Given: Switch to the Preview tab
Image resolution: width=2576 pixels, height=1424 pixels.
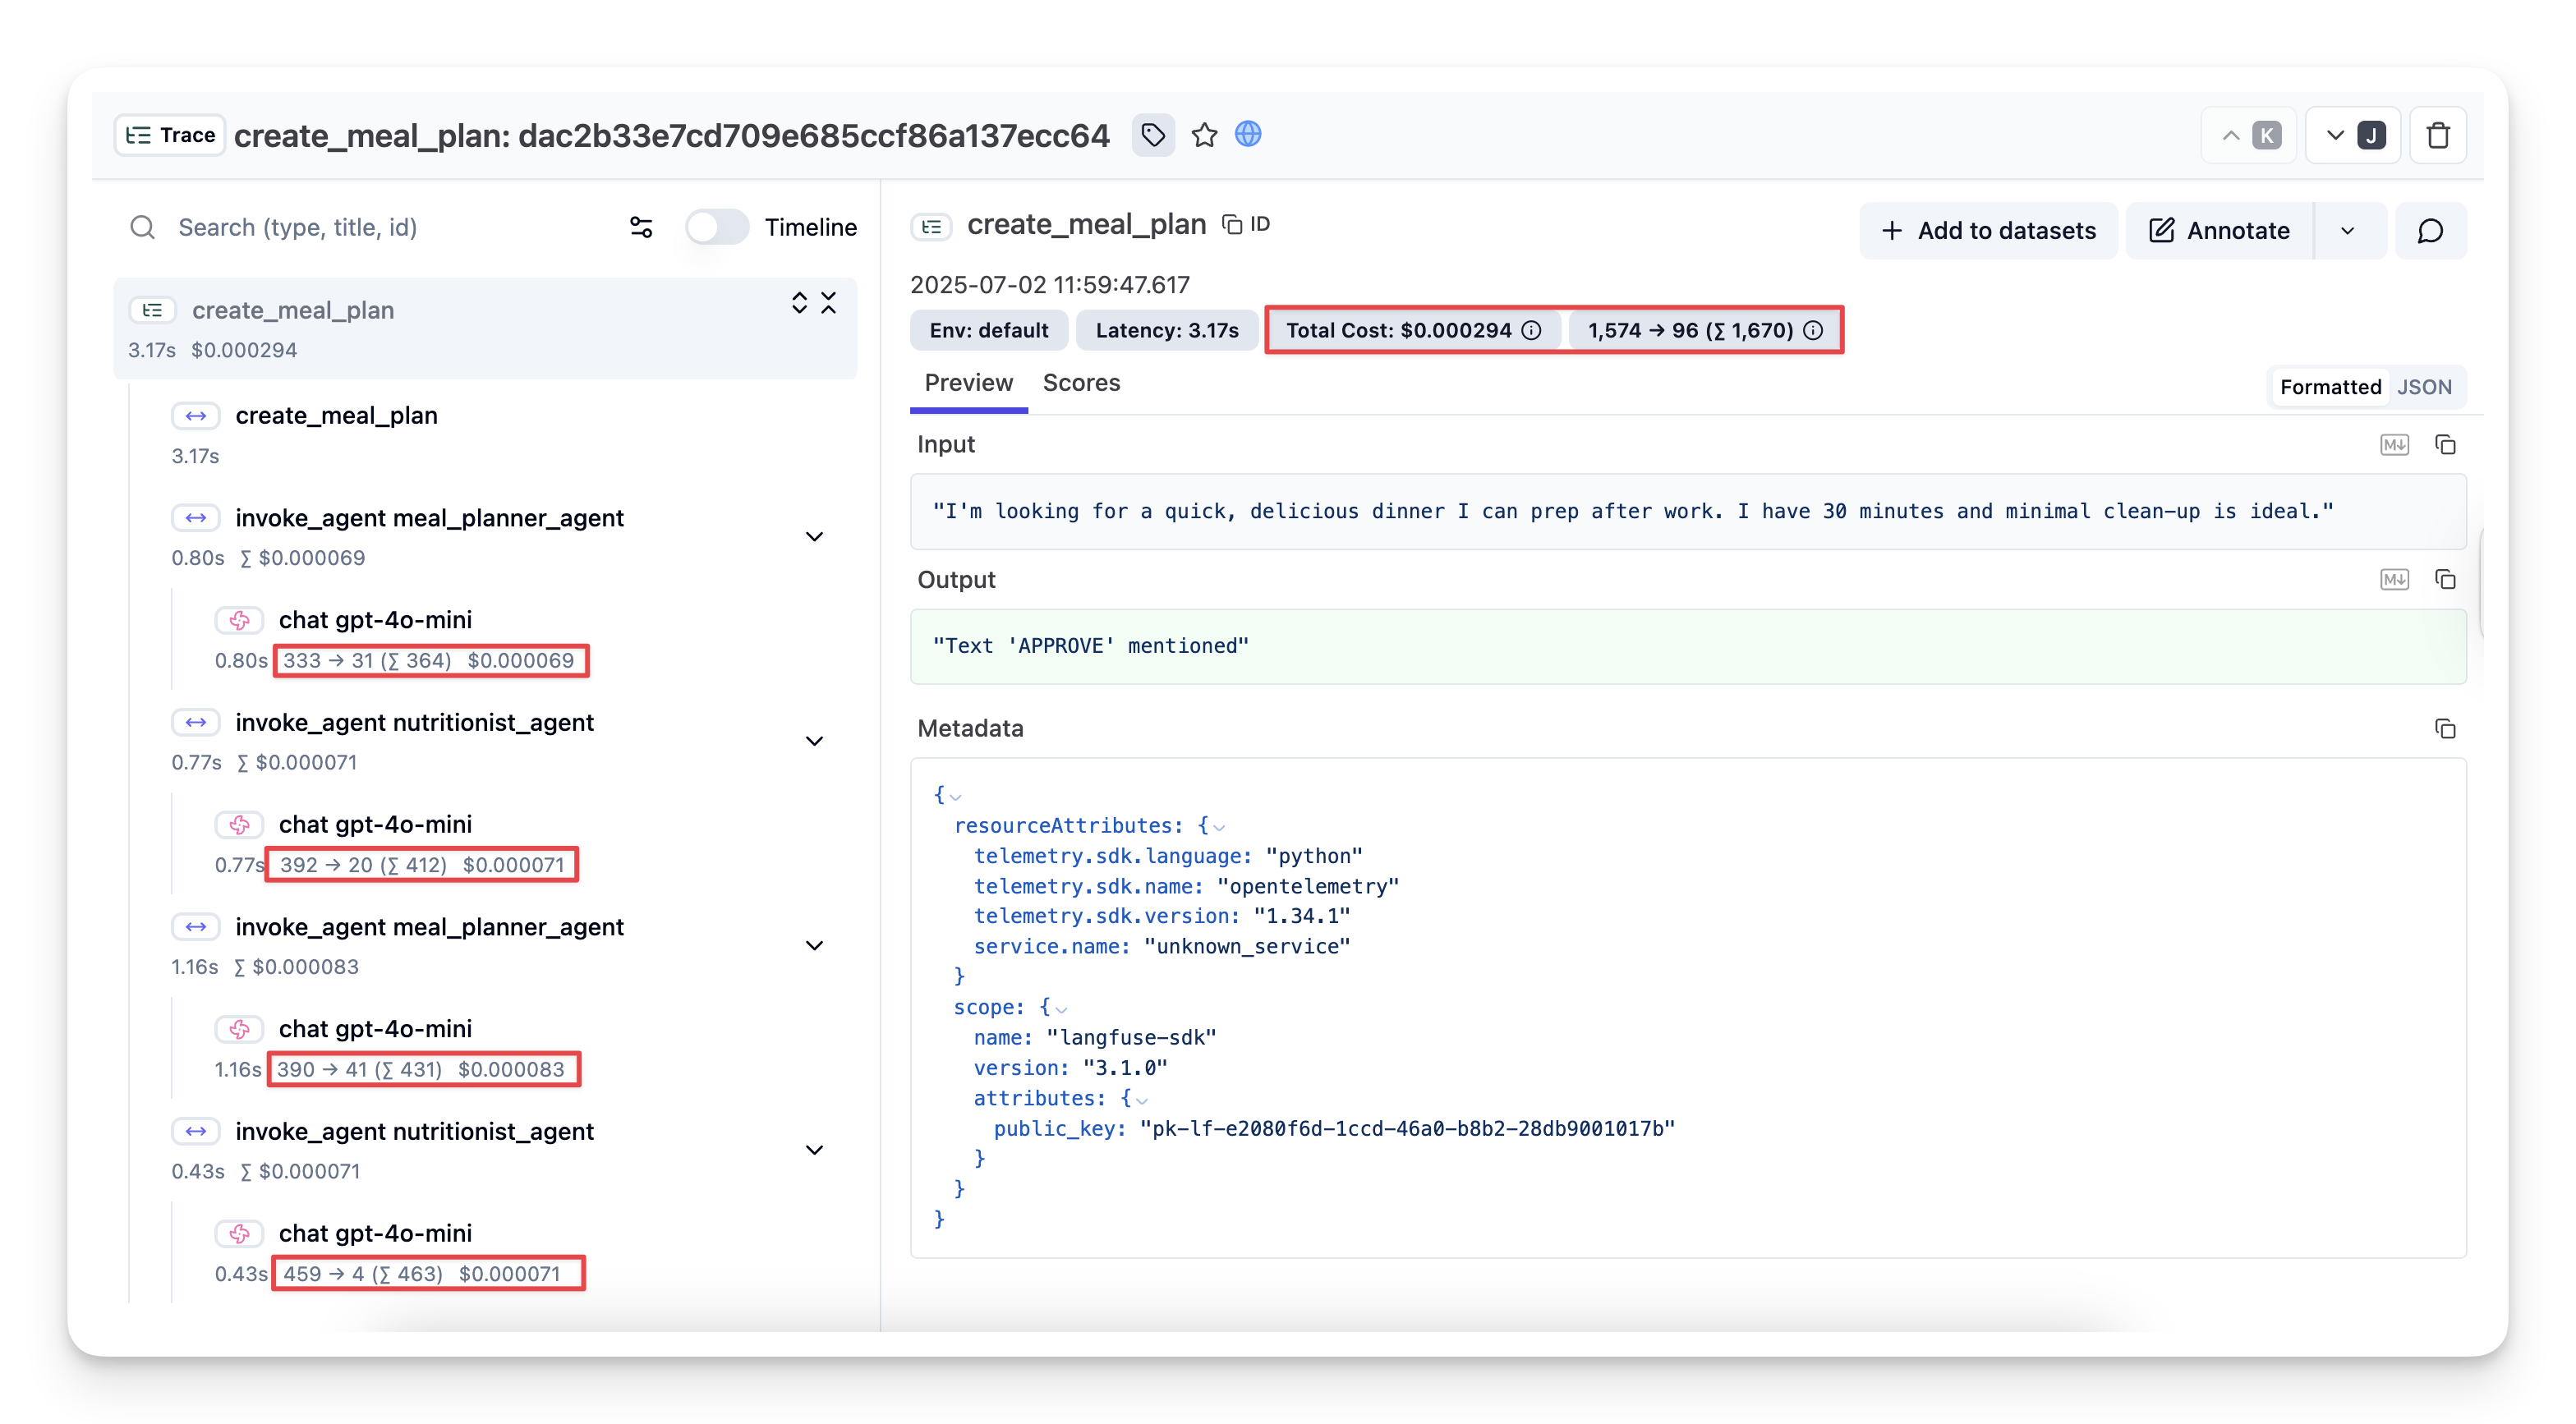Looking at the screenshot, I should coord(968,383).
